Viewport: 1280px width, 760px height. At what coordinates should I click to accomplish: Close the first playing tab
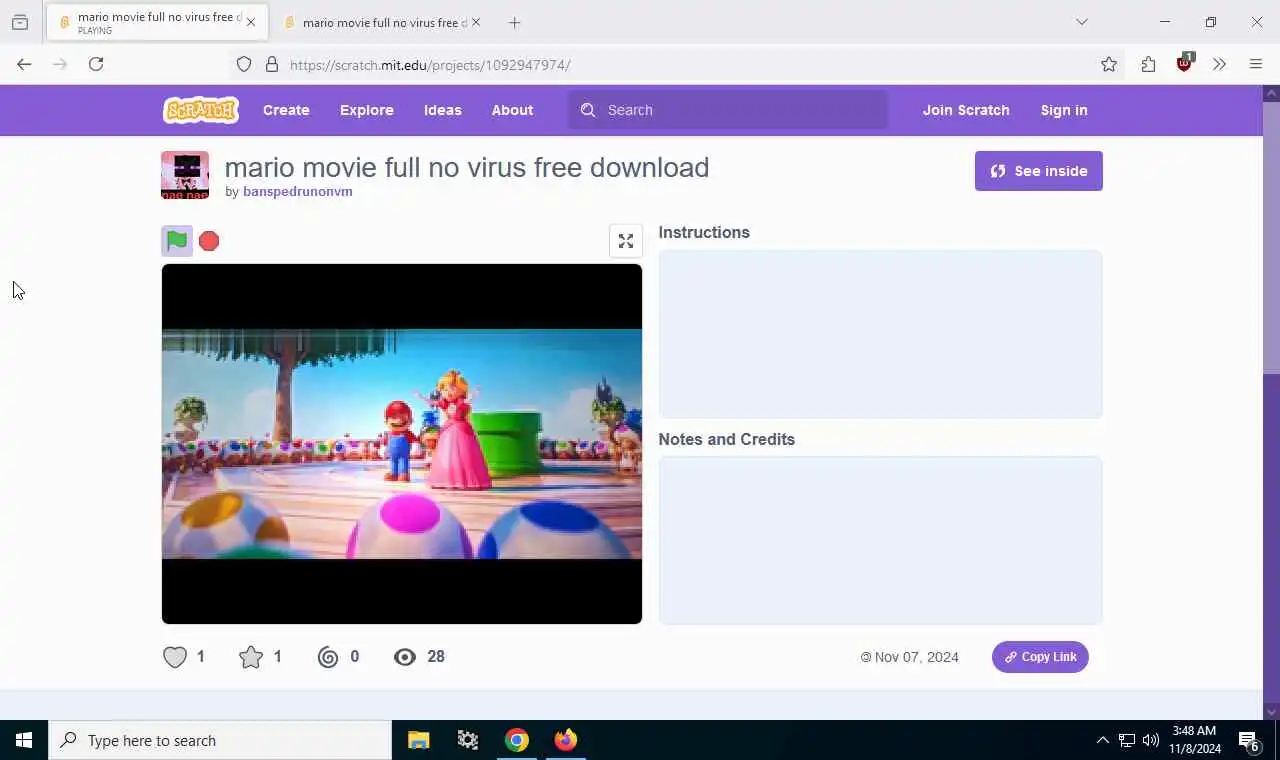(x=251, y=22)
